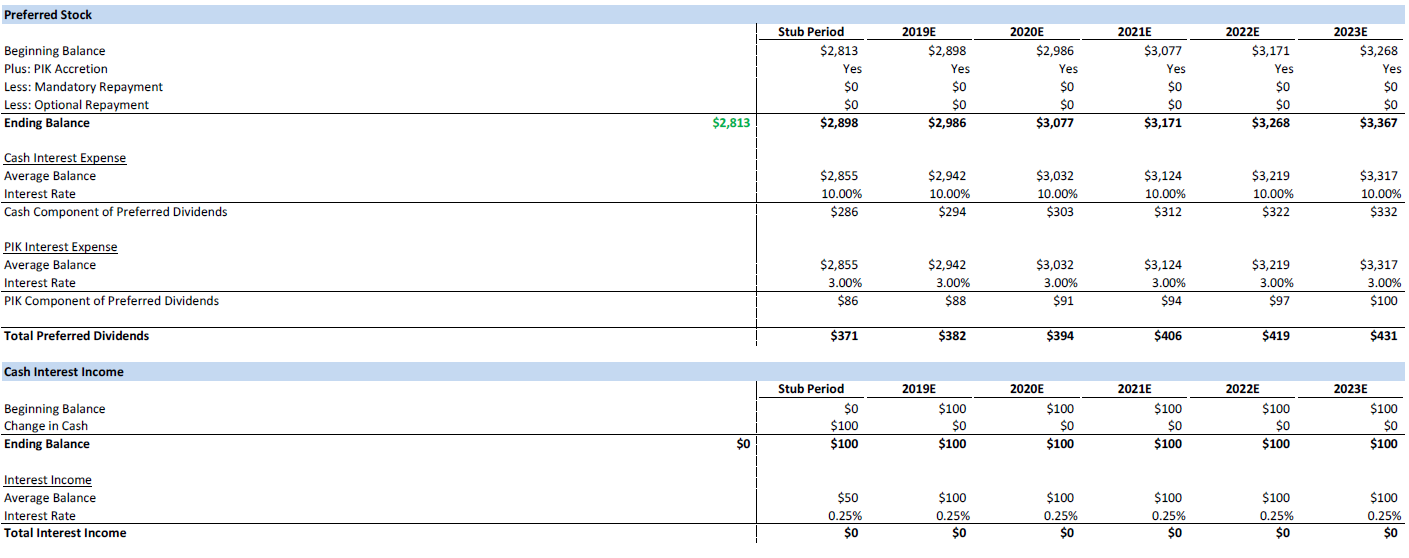Select 2019E header in Preferred Stock table
This screenshot has height=558, width=1409.
(x=919, y=32)
